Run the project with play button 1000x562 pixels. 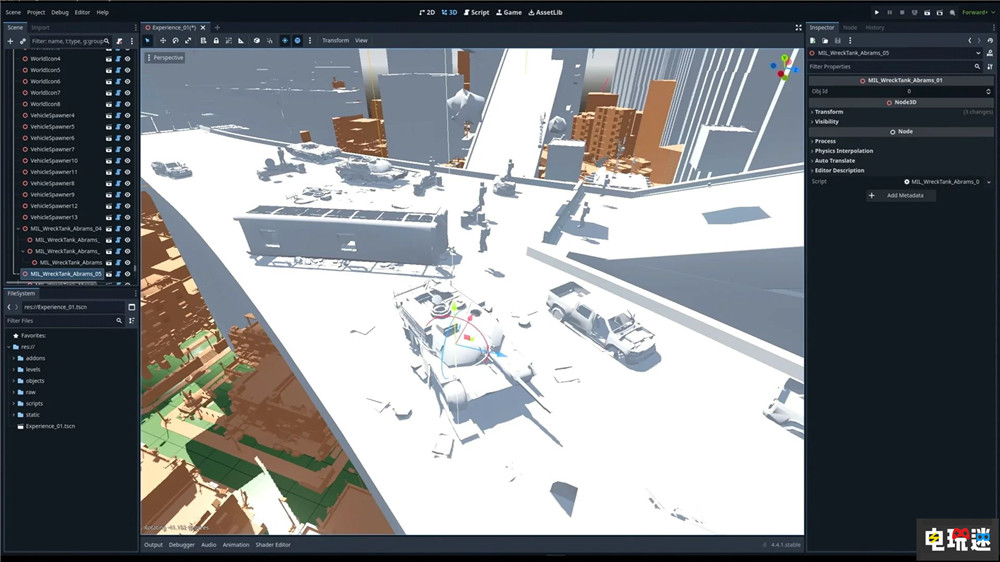877,12
